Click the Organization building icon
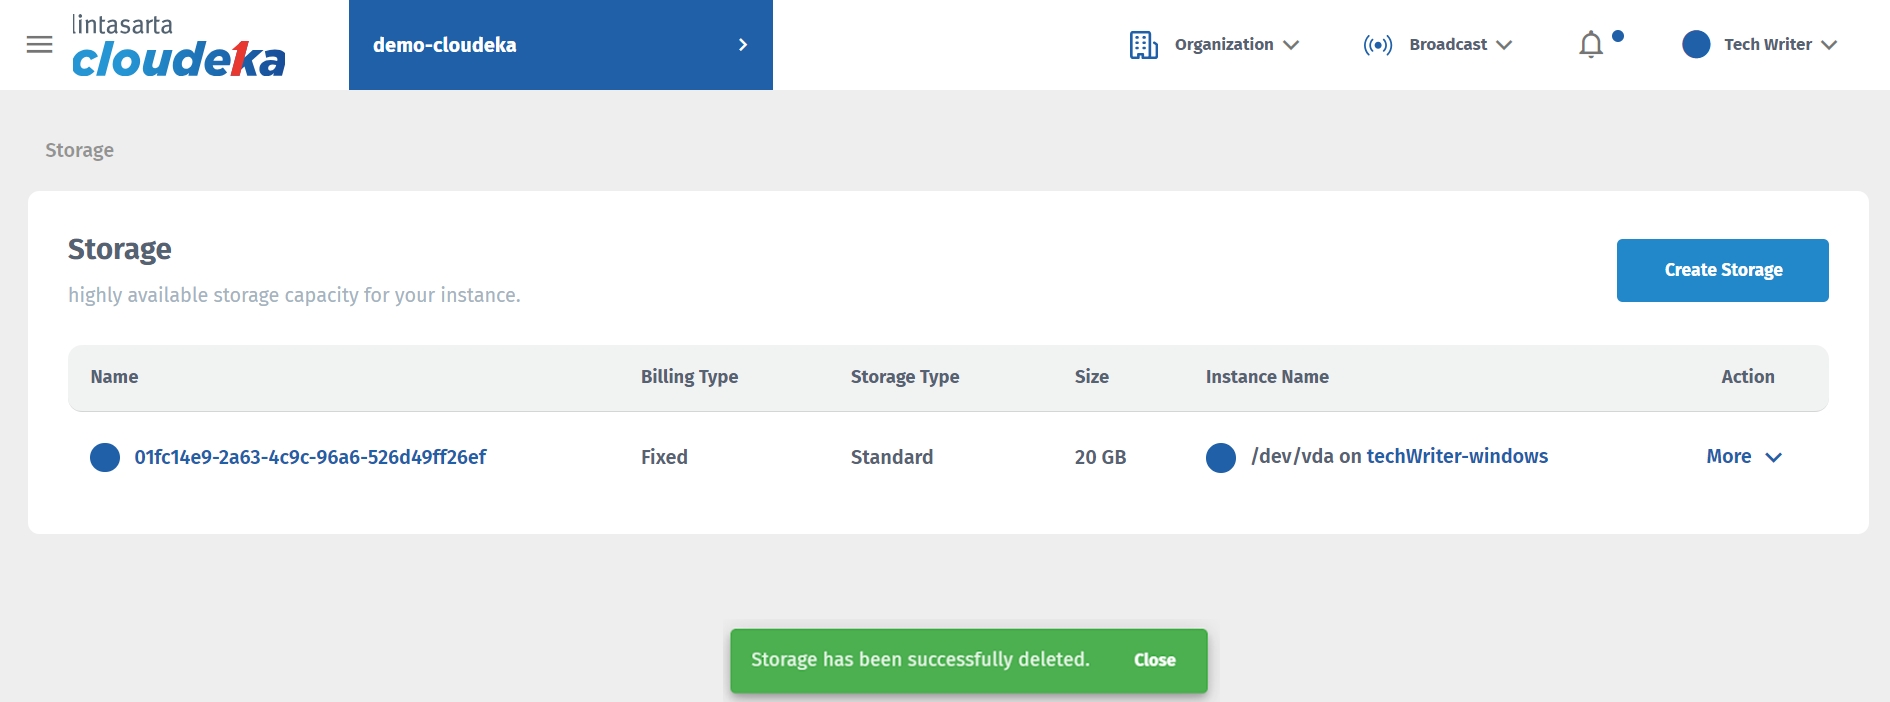The image size is (1890, 702). [x=1143, y=45]
